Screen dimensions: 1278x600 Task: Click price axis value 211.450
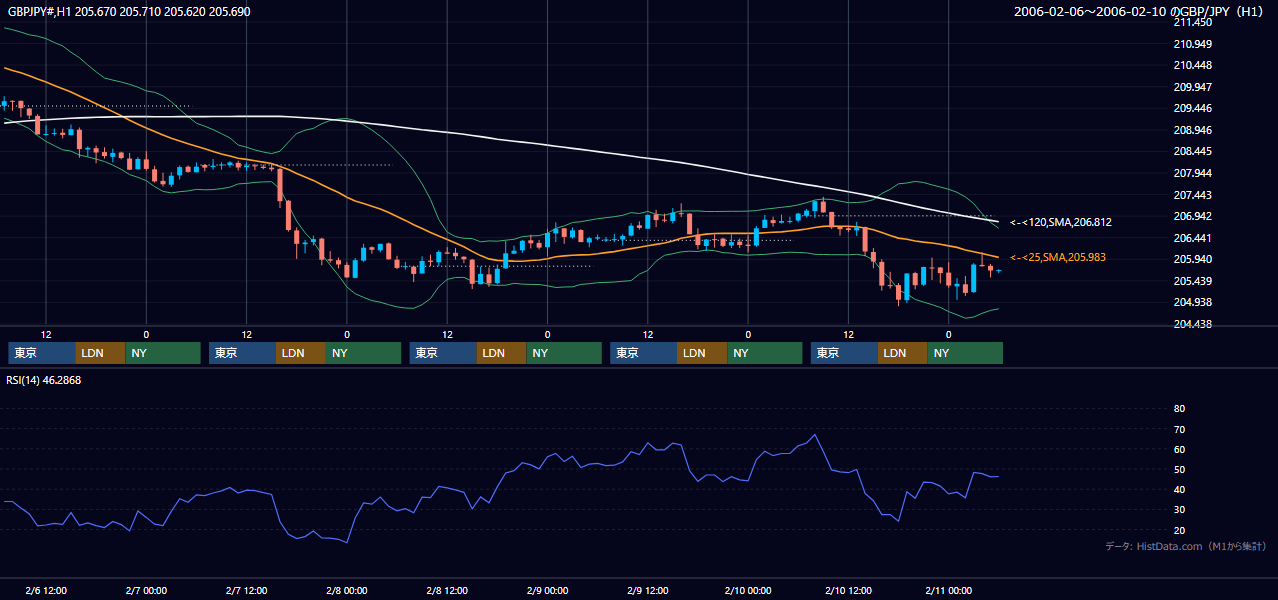pyautogui.click(x=1192, y=22)
